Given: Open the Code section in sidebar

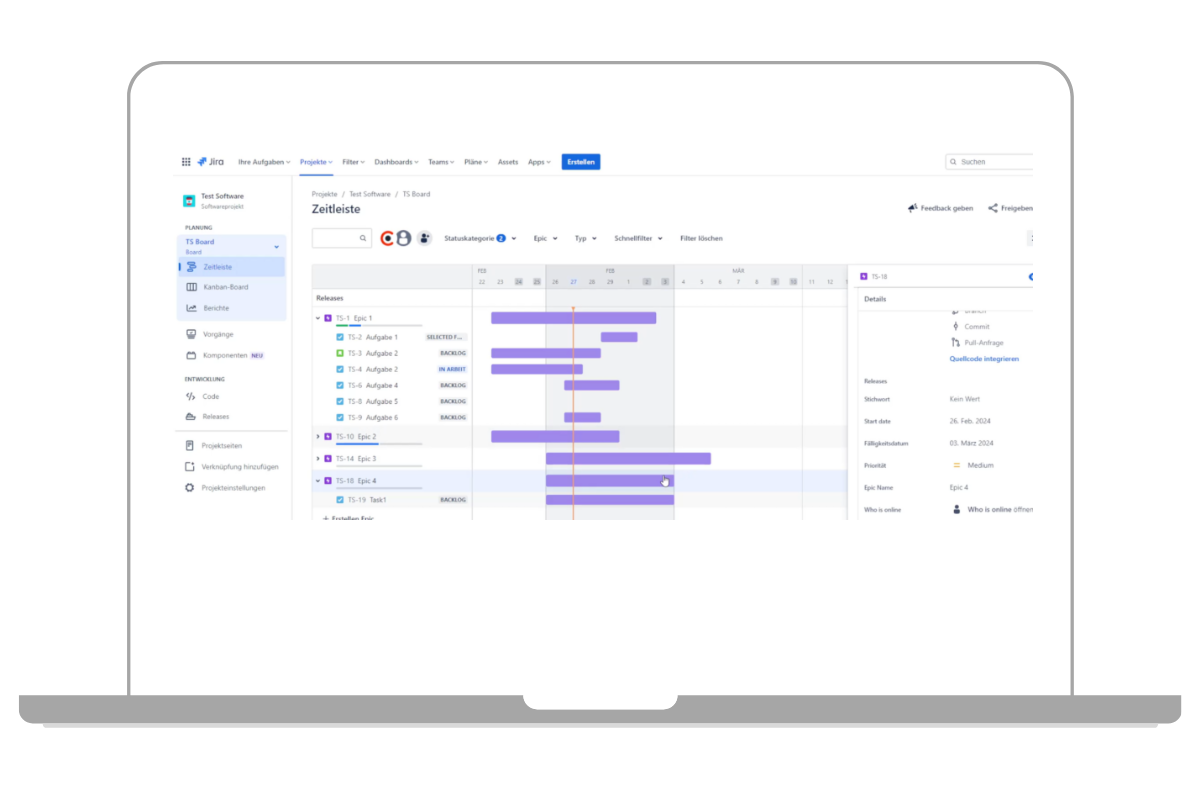Looking at the screenshot, I should [x=210, y=397].
